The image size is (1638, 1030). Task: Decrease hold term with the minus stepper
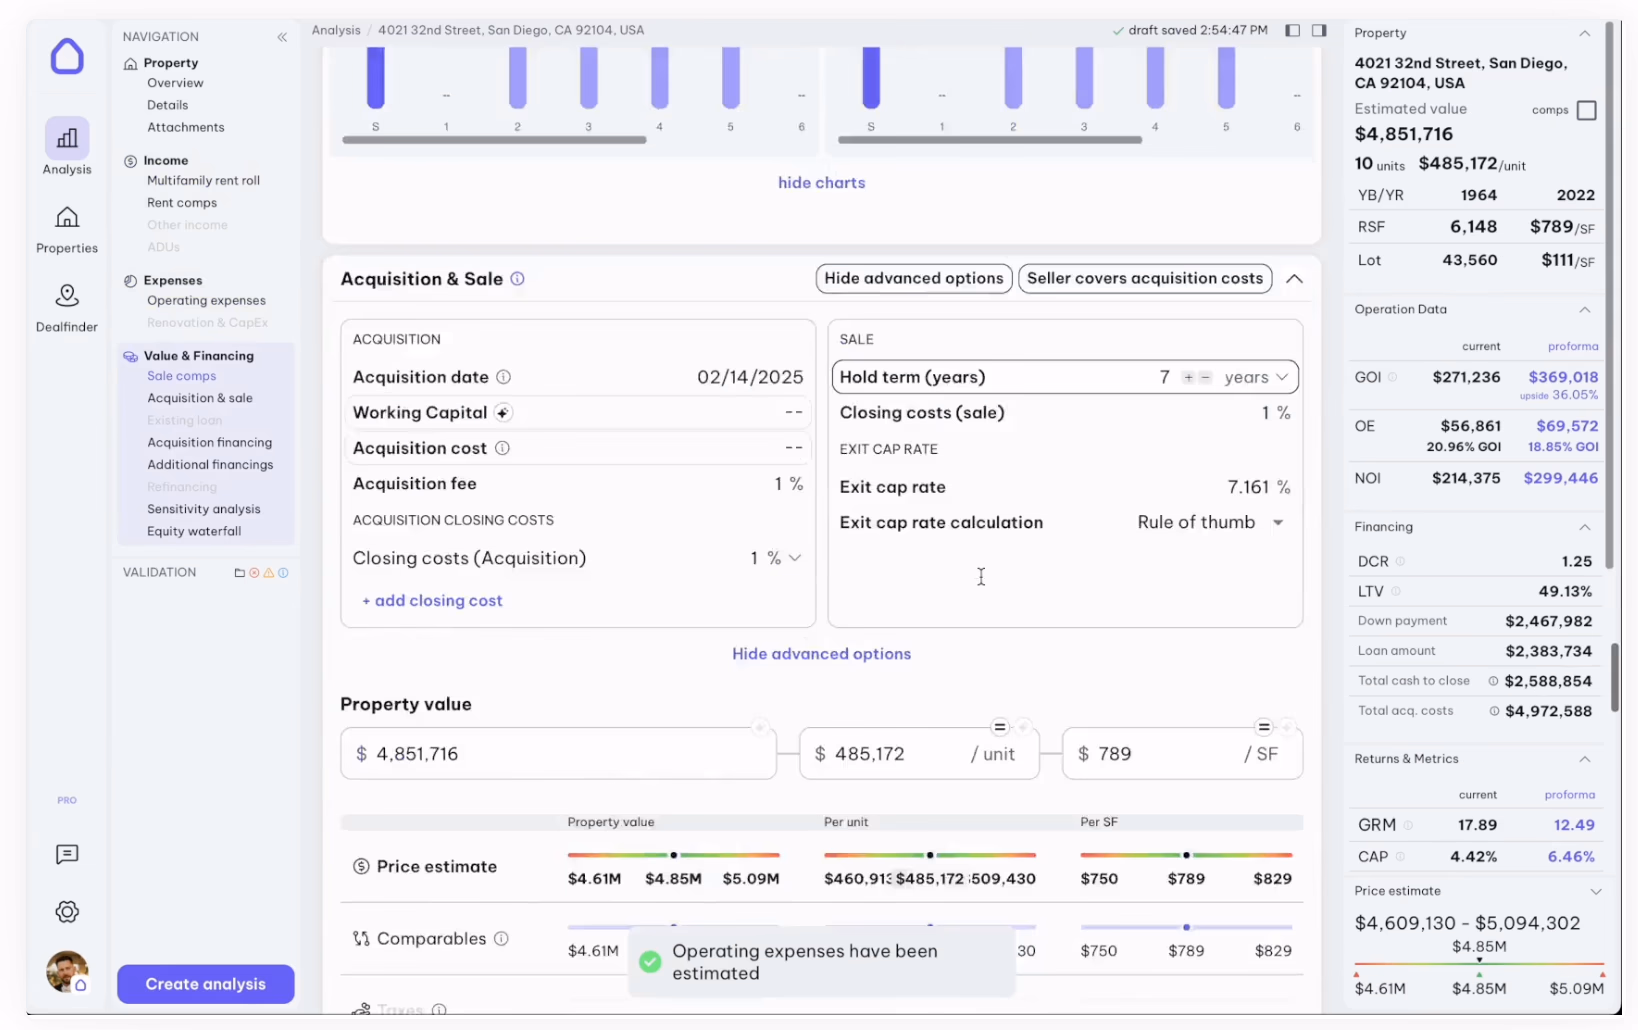tap(1205, 377)
